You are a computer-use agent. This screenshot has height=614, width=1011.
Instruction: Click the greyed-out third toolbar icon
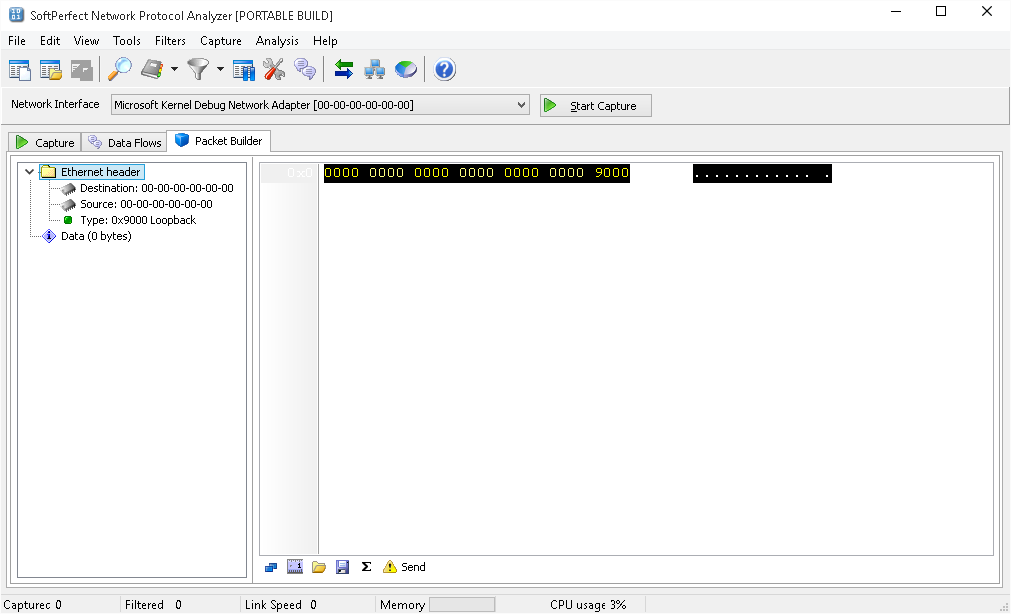tap(82, 70)
